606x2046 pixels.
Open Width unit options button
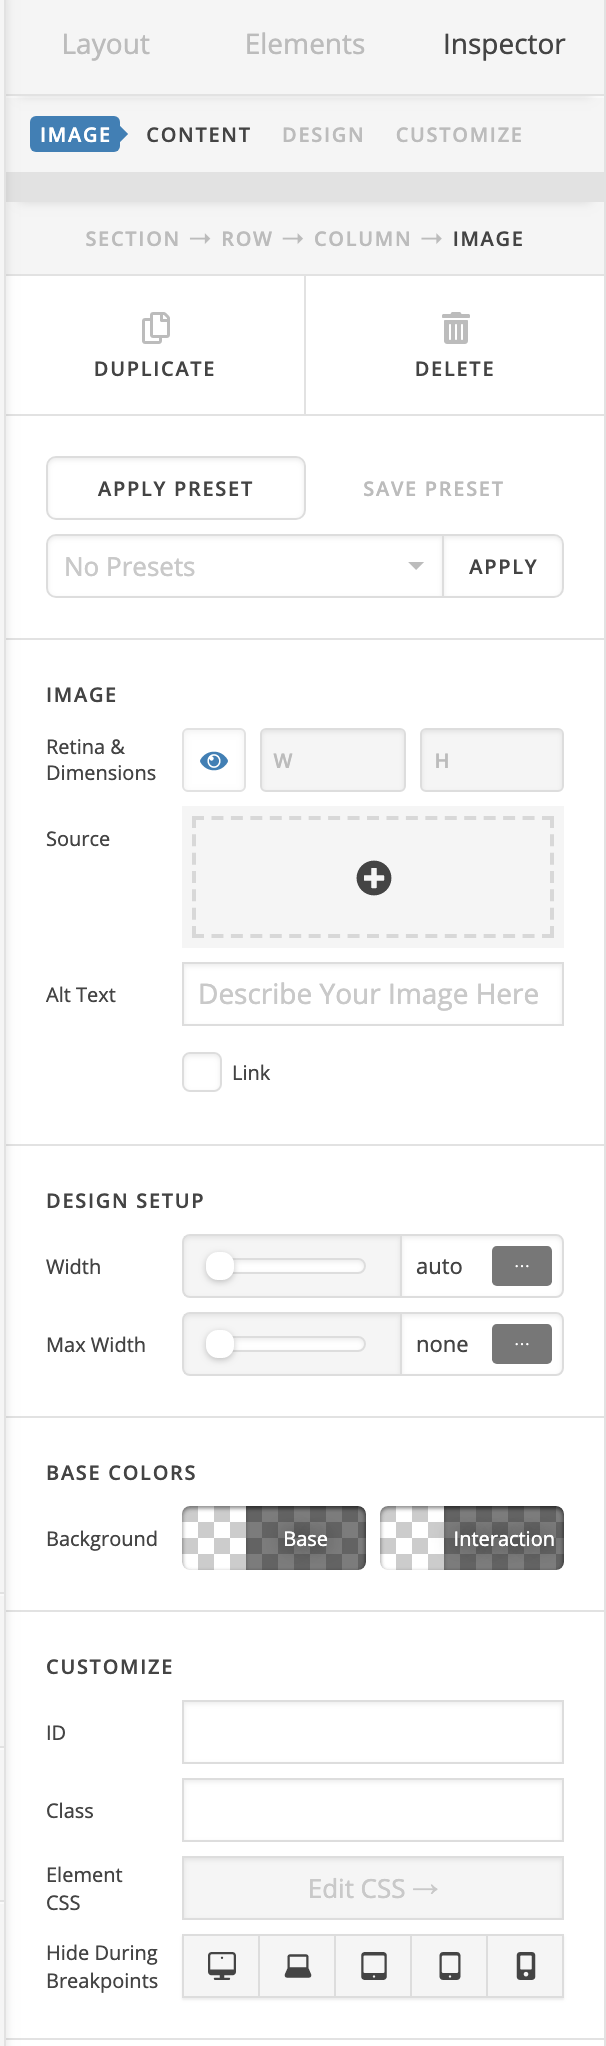pyautogui.click(x=521, y=1266)
